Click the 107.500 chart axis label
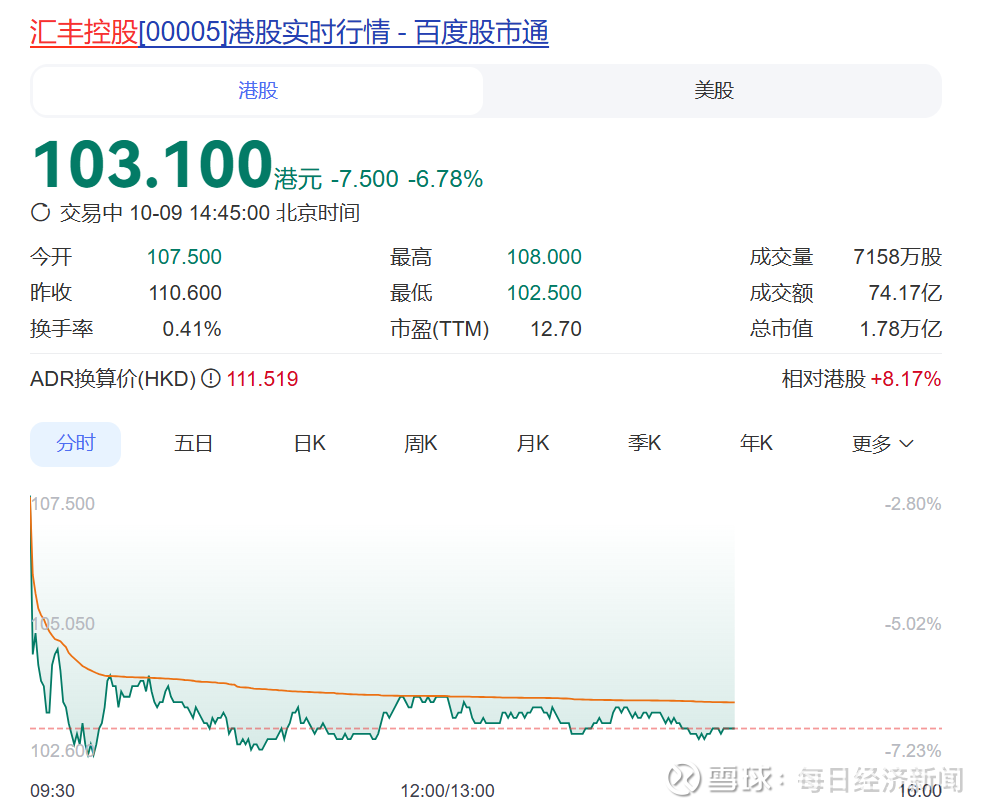This screenshot has height=810, width=993. point(63,504)
